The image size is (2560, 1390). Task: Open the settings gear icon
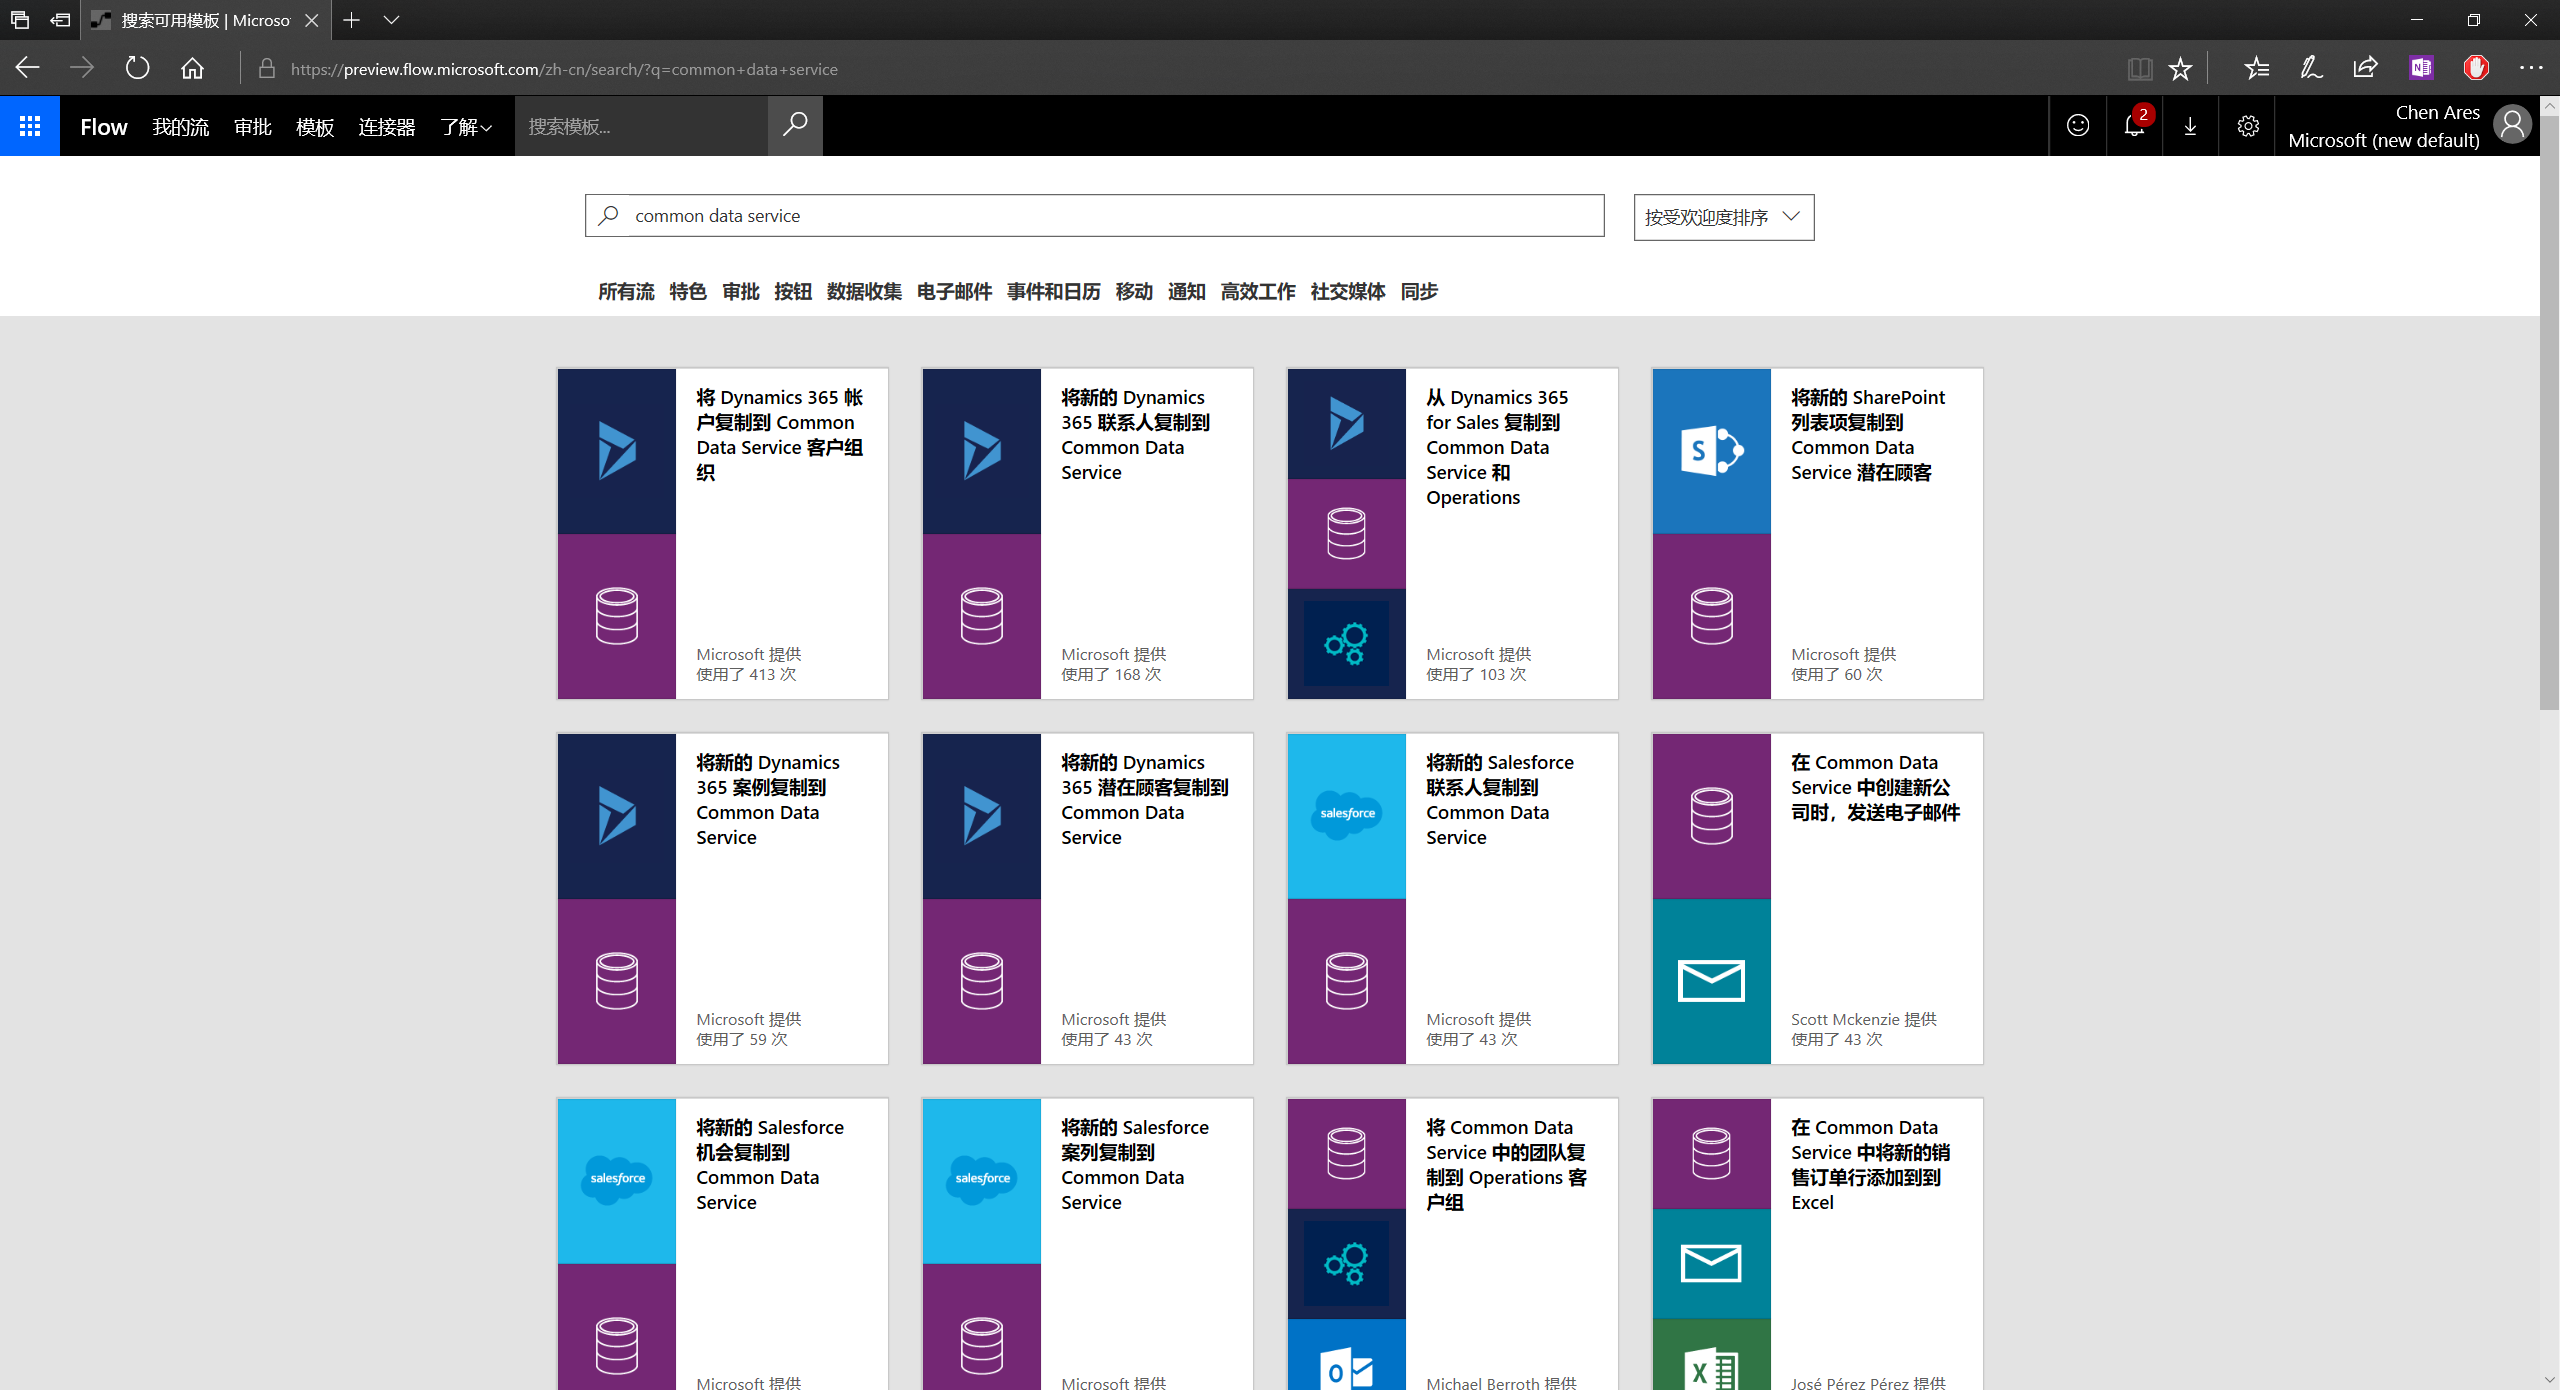coord(2248,126)
